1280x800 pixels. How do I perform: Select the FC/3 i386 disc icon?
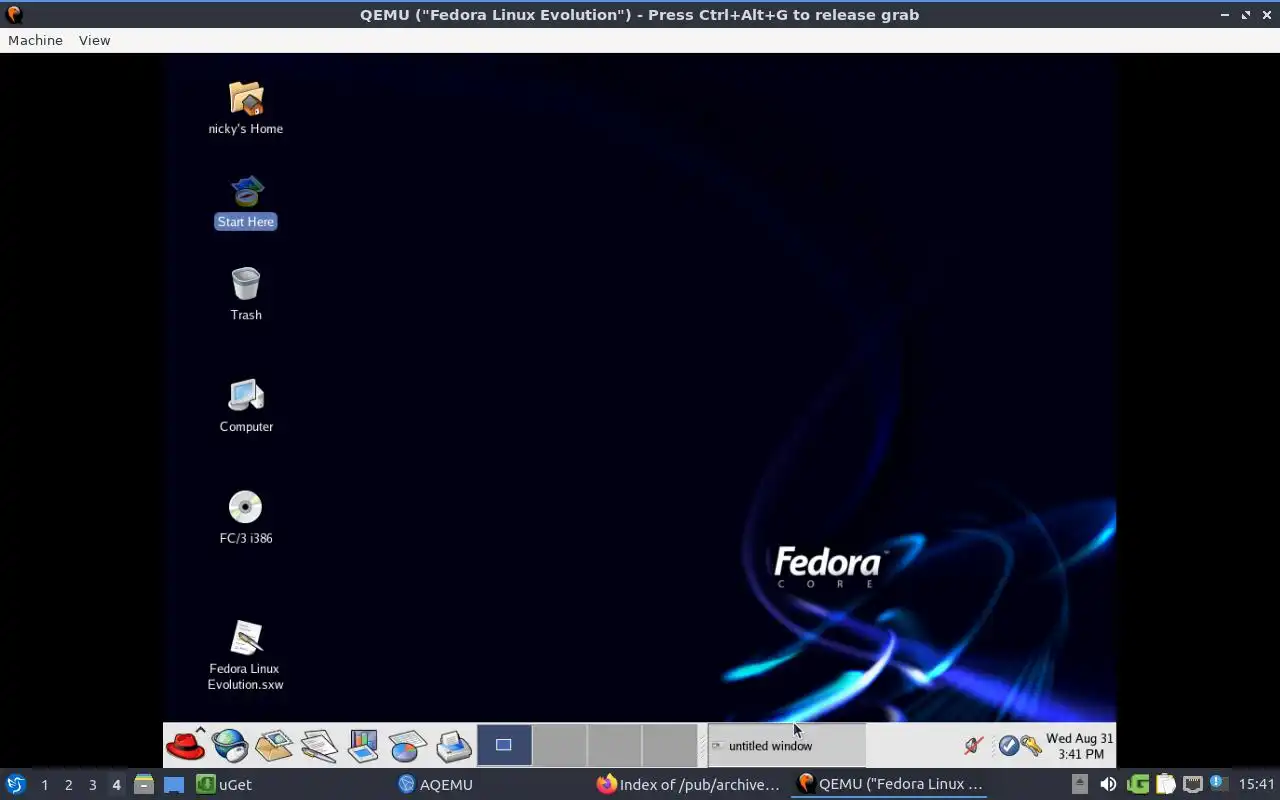pyautogui.click(x=246, y=517)
